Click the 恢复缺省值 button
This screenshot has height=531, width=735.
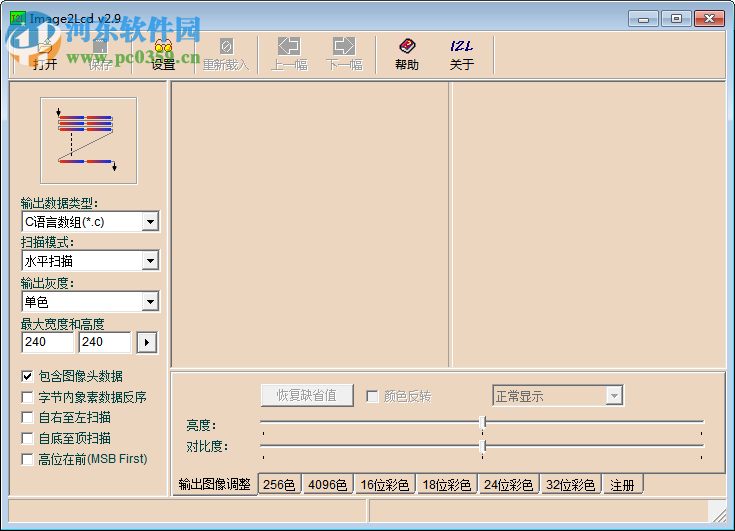[x=307, y=396]
